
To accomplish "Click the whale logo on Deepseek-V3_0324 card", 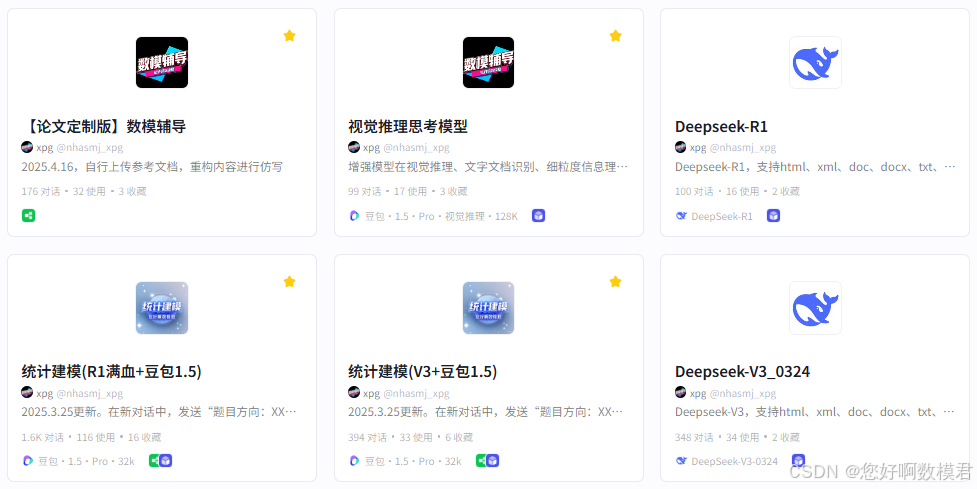I will click(x=815, y=308).
